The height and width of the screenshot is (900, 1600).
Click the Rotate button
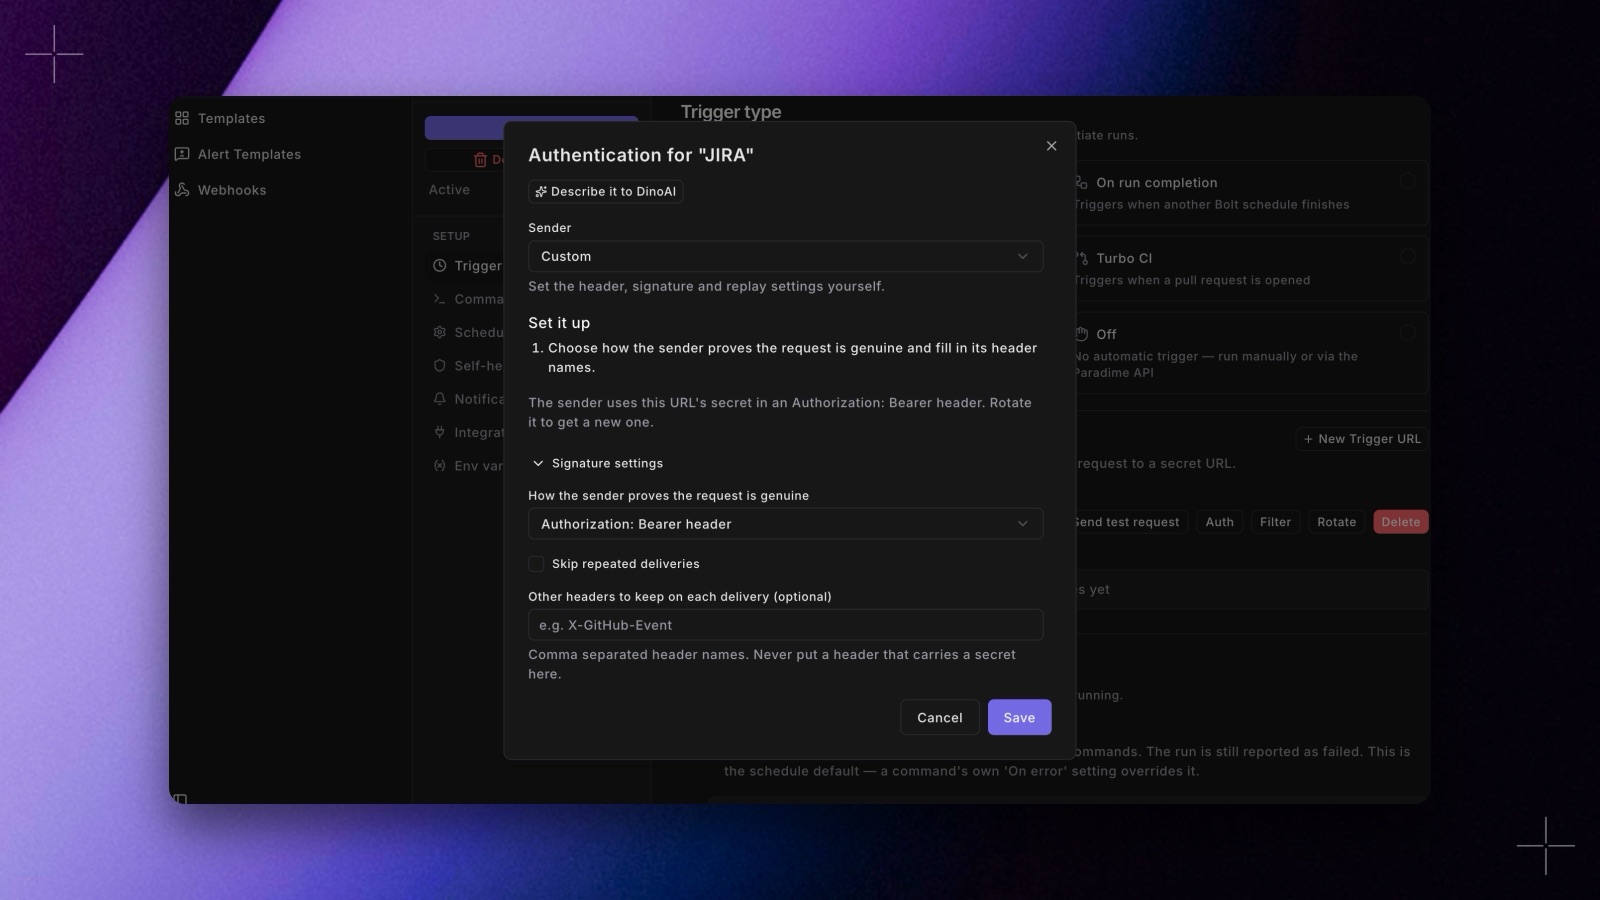coord(1336,522)
